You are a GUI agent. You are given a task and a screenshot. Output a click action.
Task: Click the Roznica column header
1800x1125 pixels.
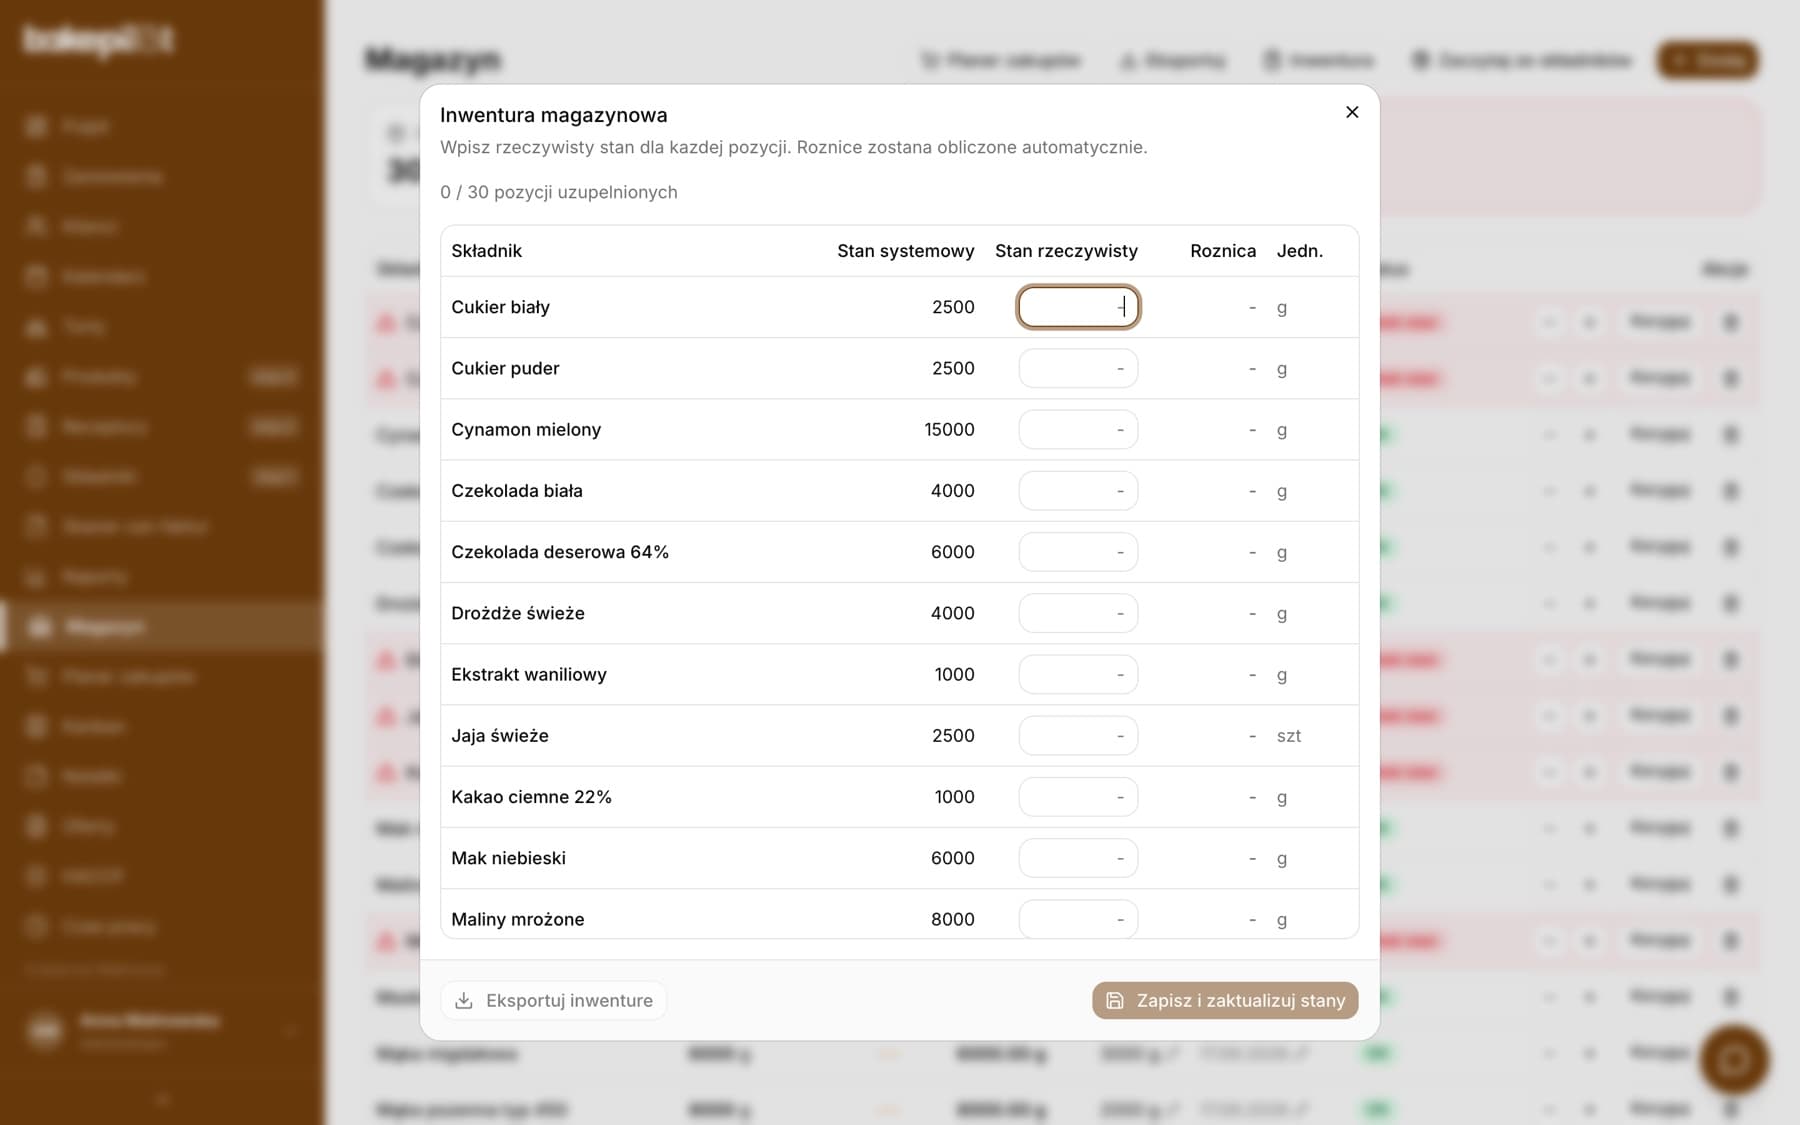1223,251
